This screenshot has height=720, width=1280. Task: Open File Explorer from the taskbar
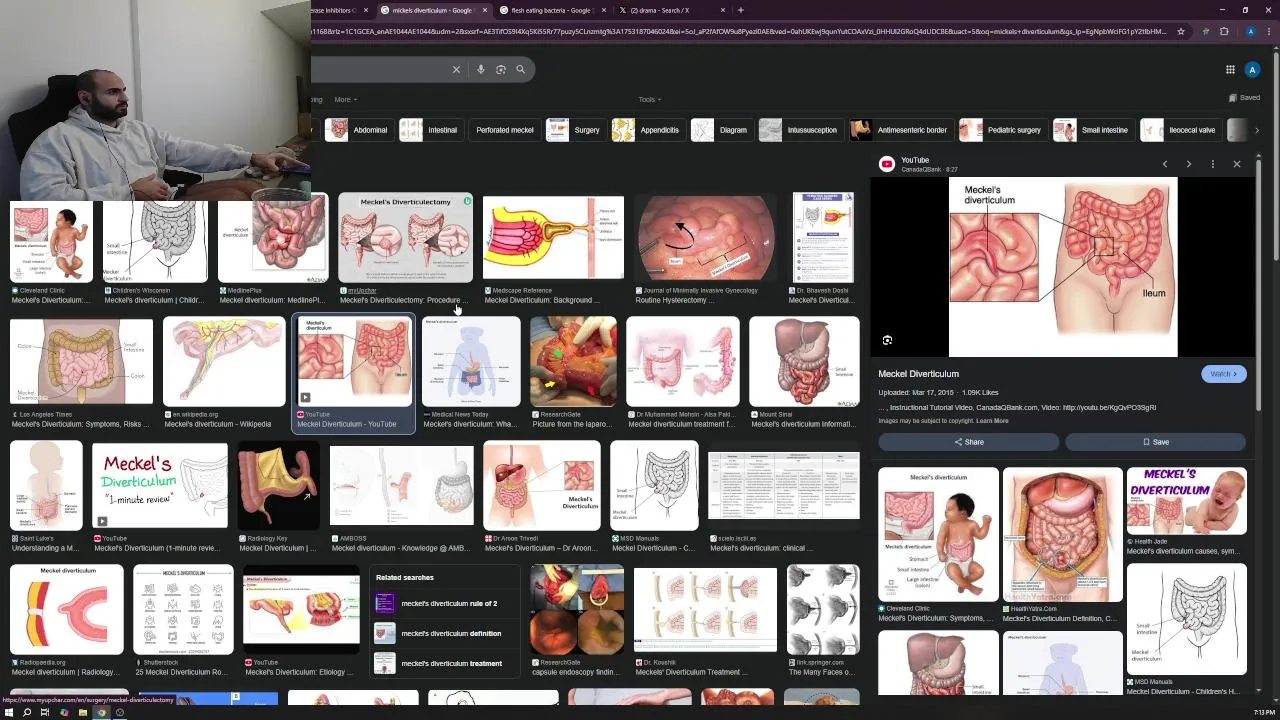[x=82, y=712]
